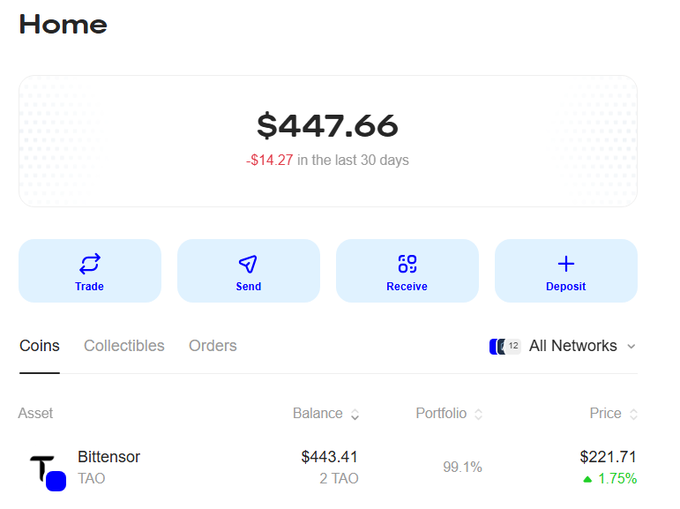Click the Trade swap arrows icon
Viewport: 680px width, 509px height.
coord(90,264)
